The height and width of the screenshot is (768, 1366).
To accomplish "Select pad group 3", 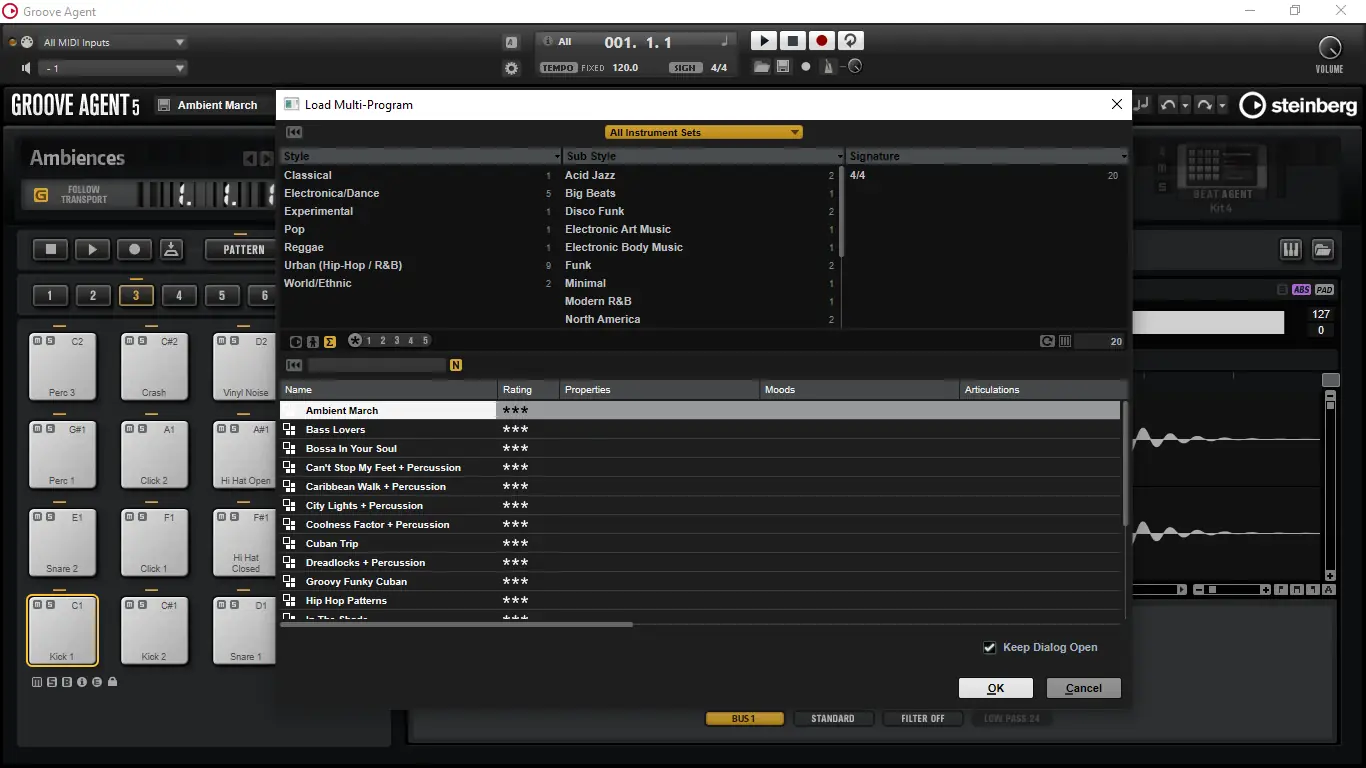I will (136, 295).
